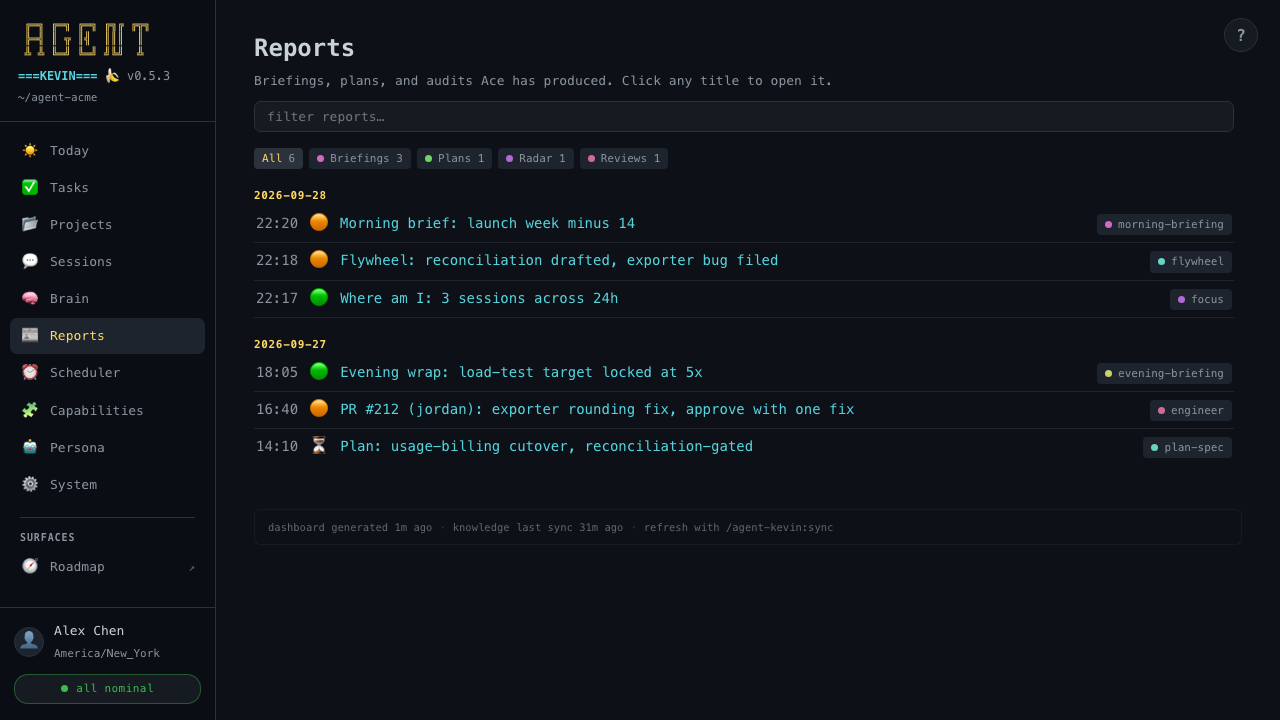Screen dimensions: 1280x720
Task: Open Flywheel reconciliation drafted report
Action: click(x=559, y=260)
